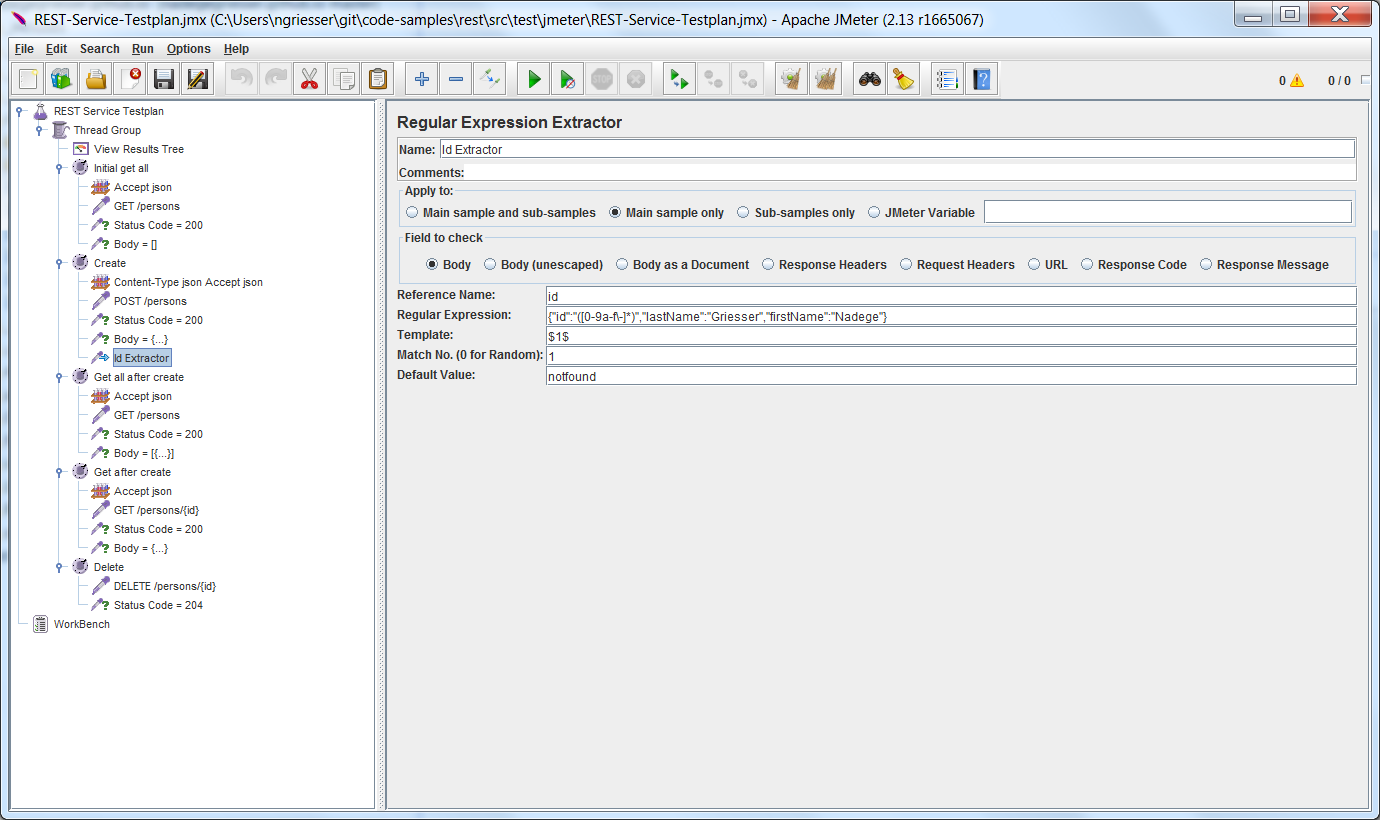
Task: Click the Clear All results icon
Action: pos(826,79)
